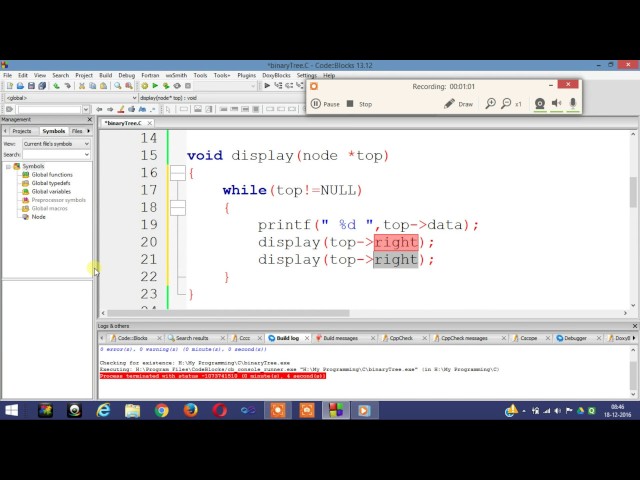Open the <global> scope dropdown
The image size is (640, 480).
click(x=71, y=98)
